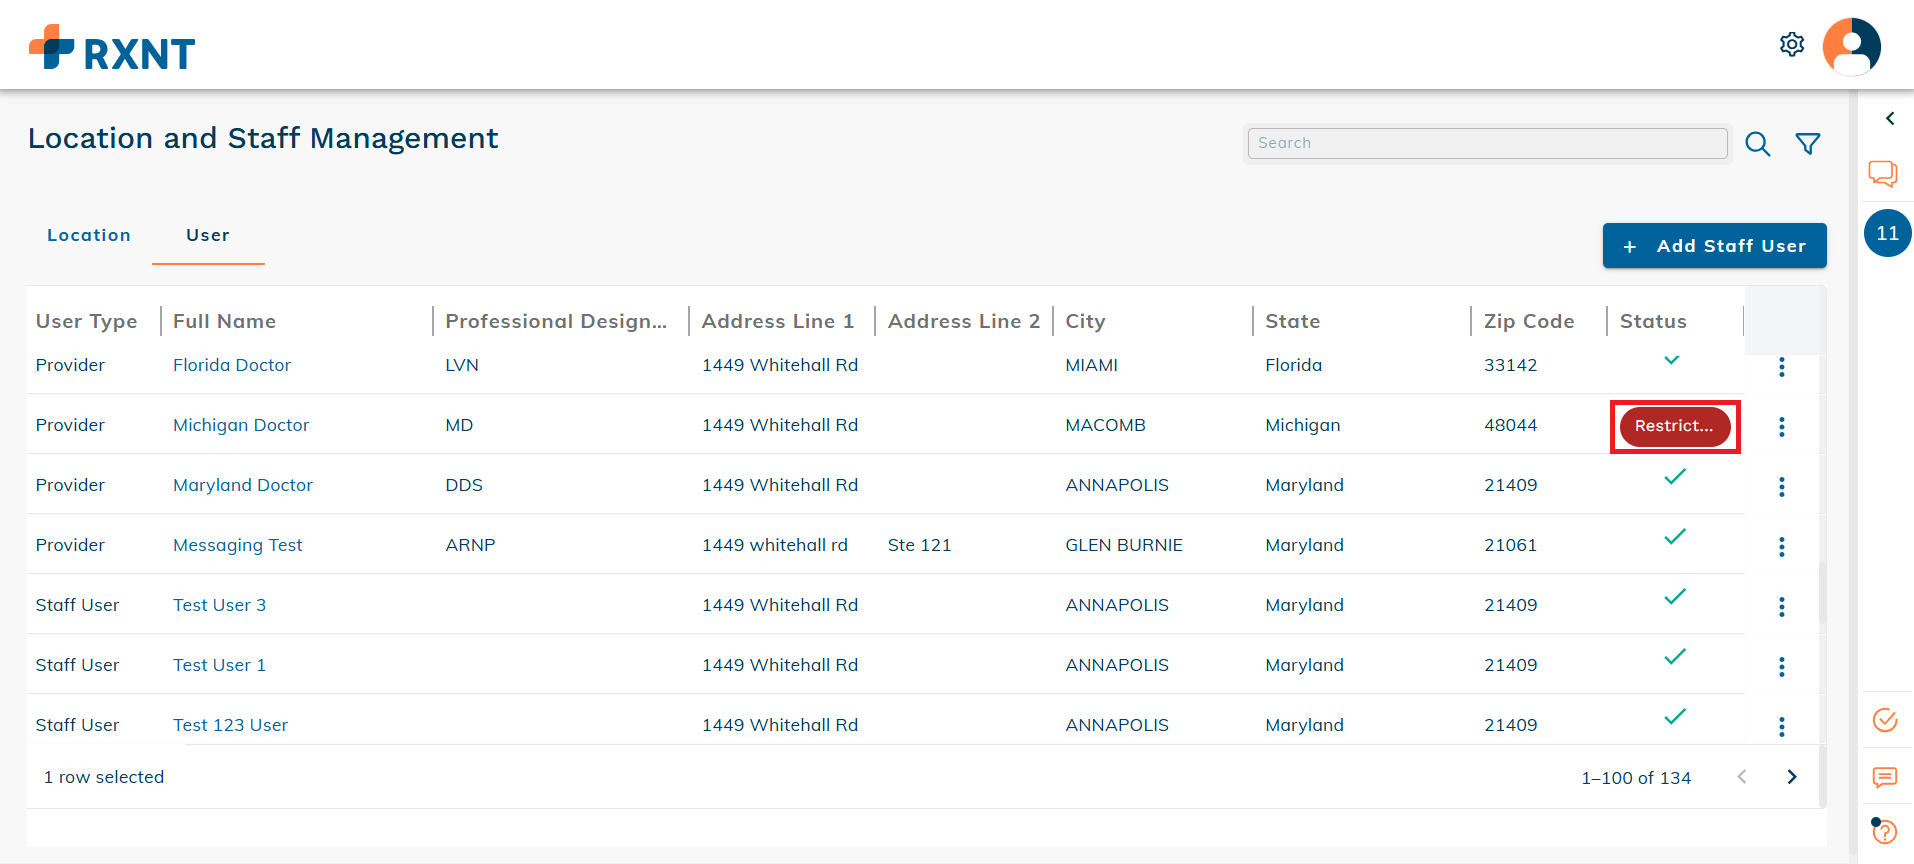Click the '1–100 of 134' pagination text
The height and width of the screenshot is (864, 1914).
coord(1636,778)
